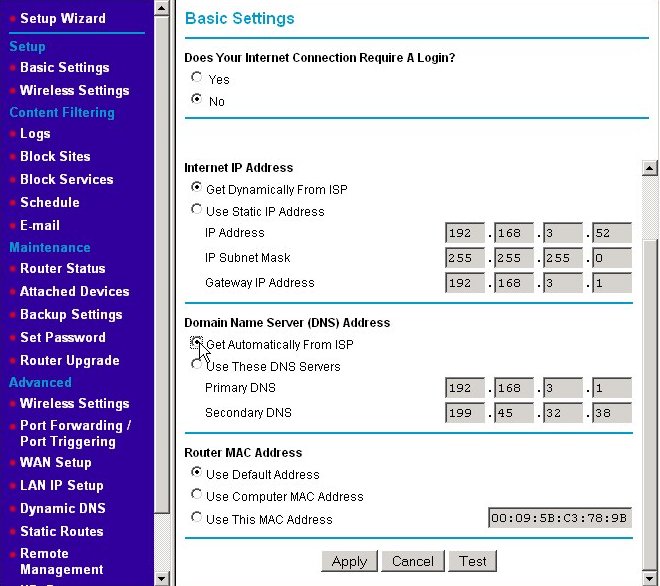Click settings pane scrollbar down arrow

(650, 579)
